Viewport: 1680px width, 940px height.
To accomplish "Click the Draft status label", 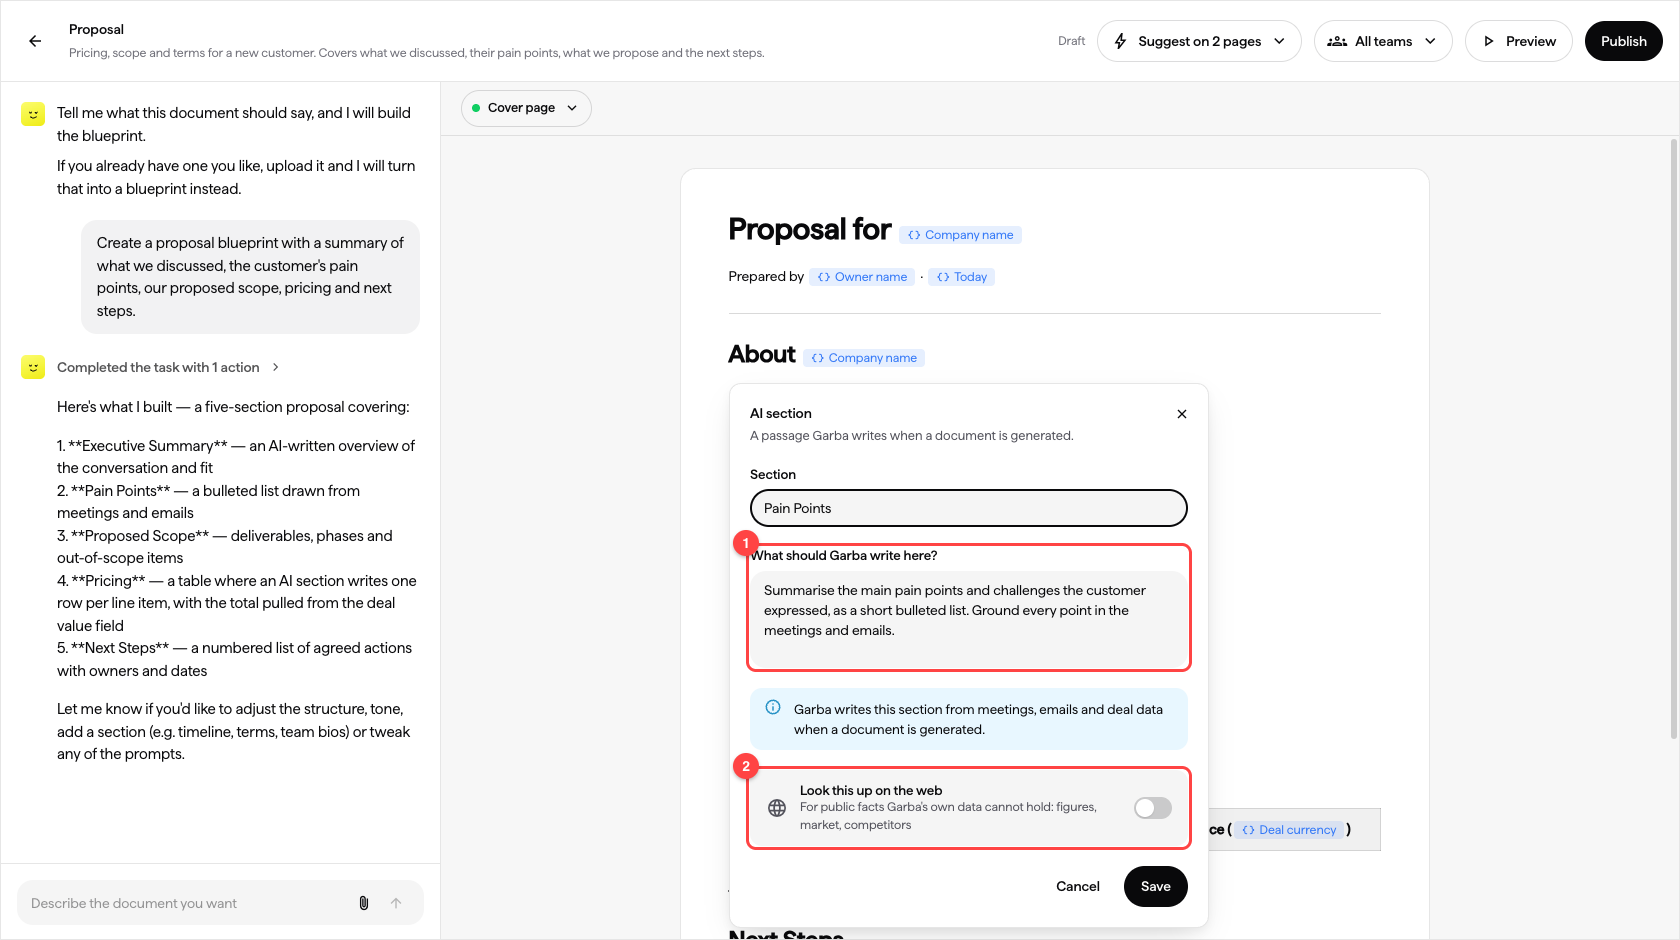I will [x=1071, y=41].
